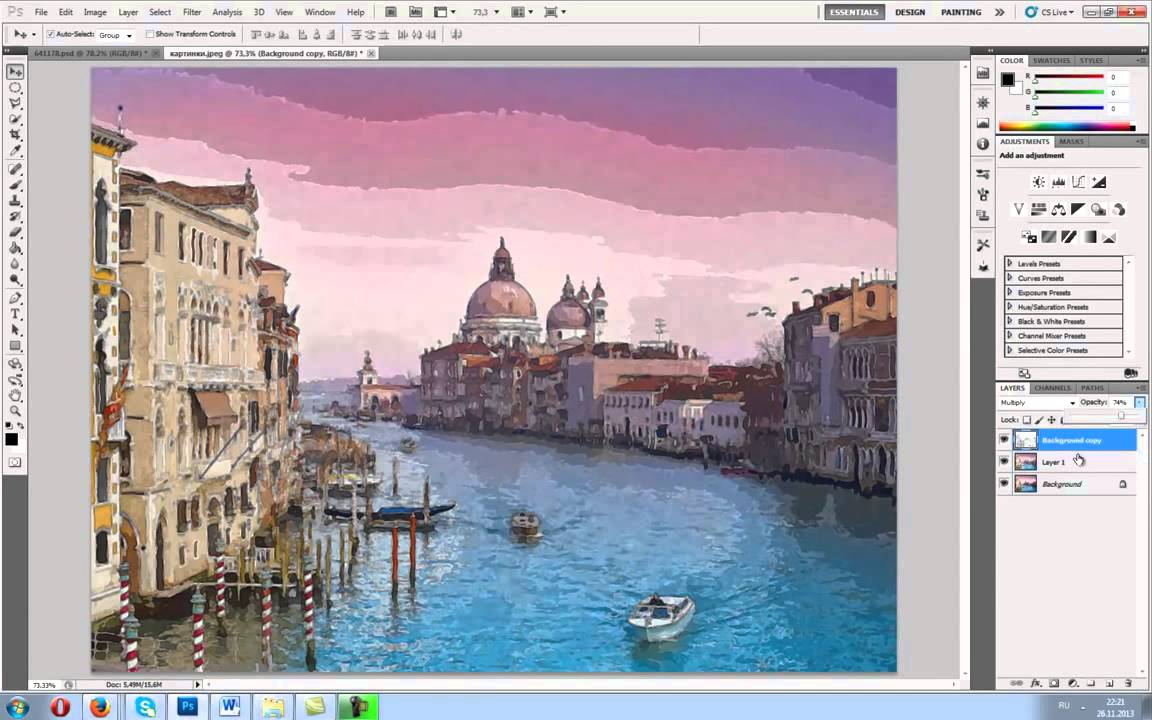This screenshot has width=1152, height=720.
Task: Open the Multiply blend mode dropdown
Action: [x=1037, y=403]
